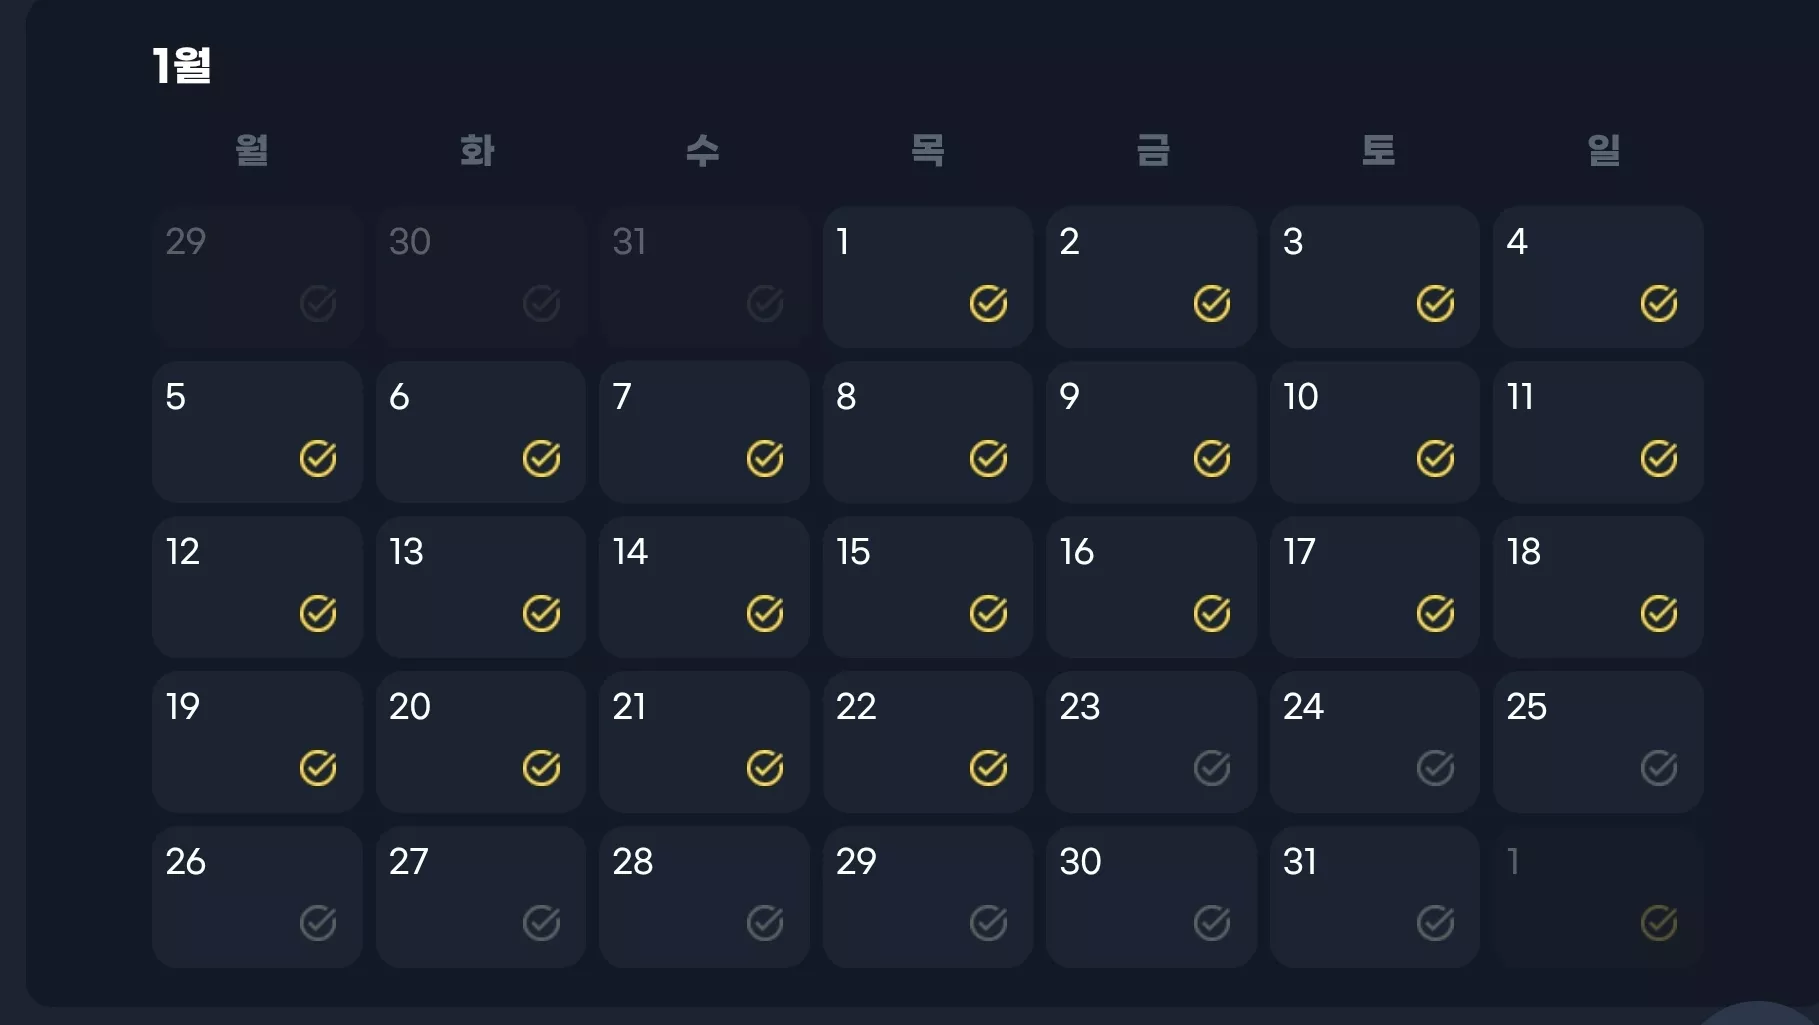1819x1025 pixels.
Task: Open the day 17 calendar cell
Action: 1375,587
